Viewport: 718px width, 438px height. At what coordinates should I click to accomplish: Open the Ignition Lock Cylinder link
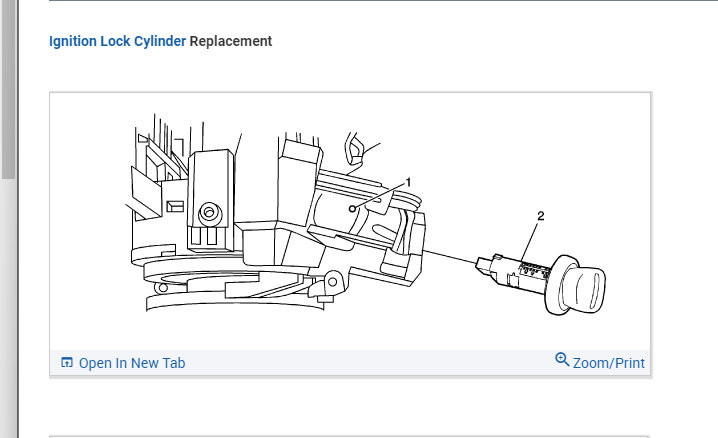click(x=117, y=41)
